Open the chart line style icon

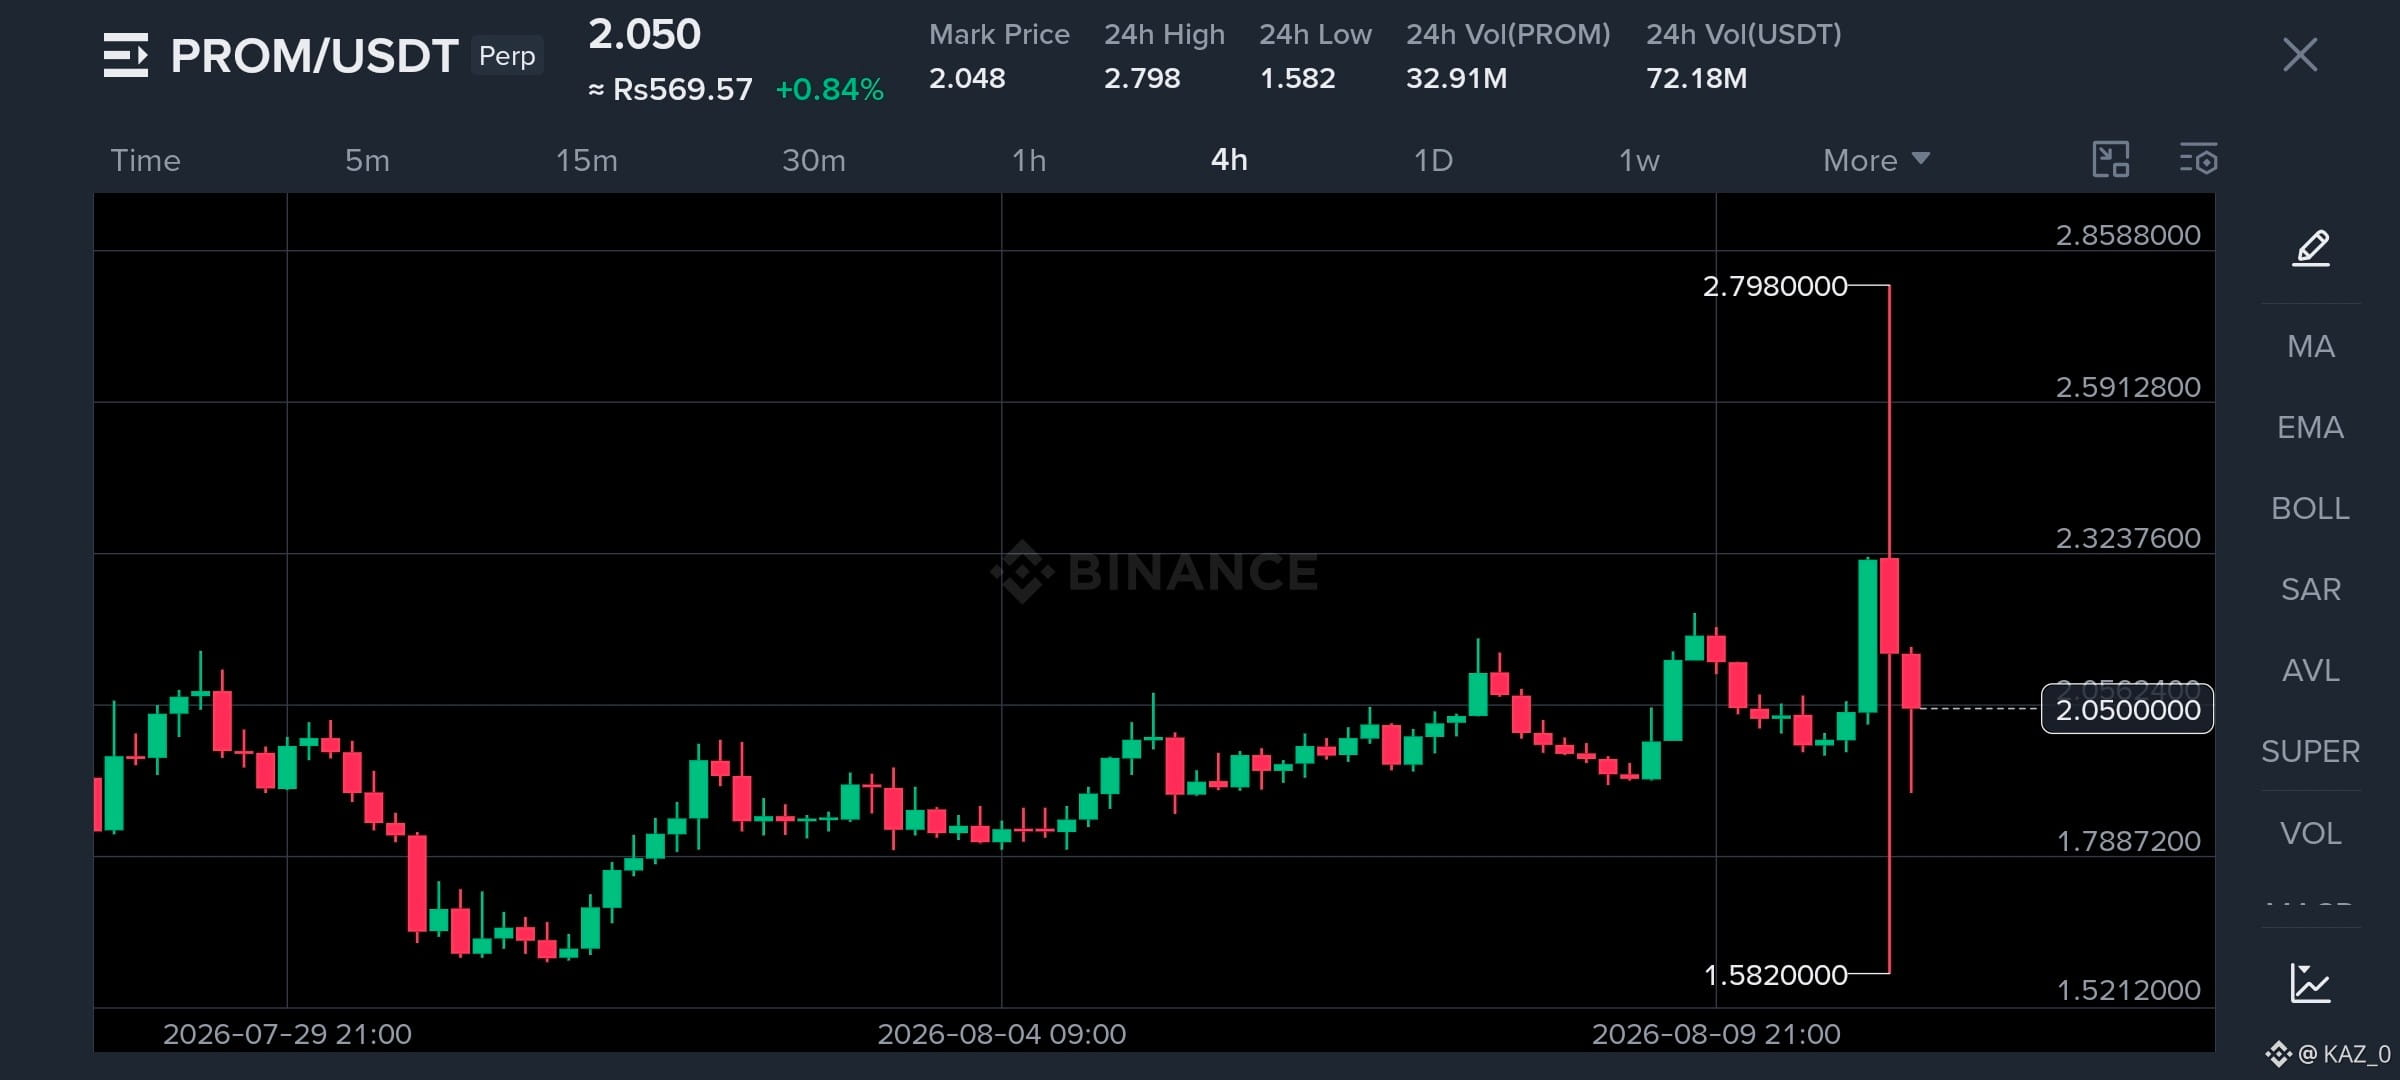[2311, 983]
